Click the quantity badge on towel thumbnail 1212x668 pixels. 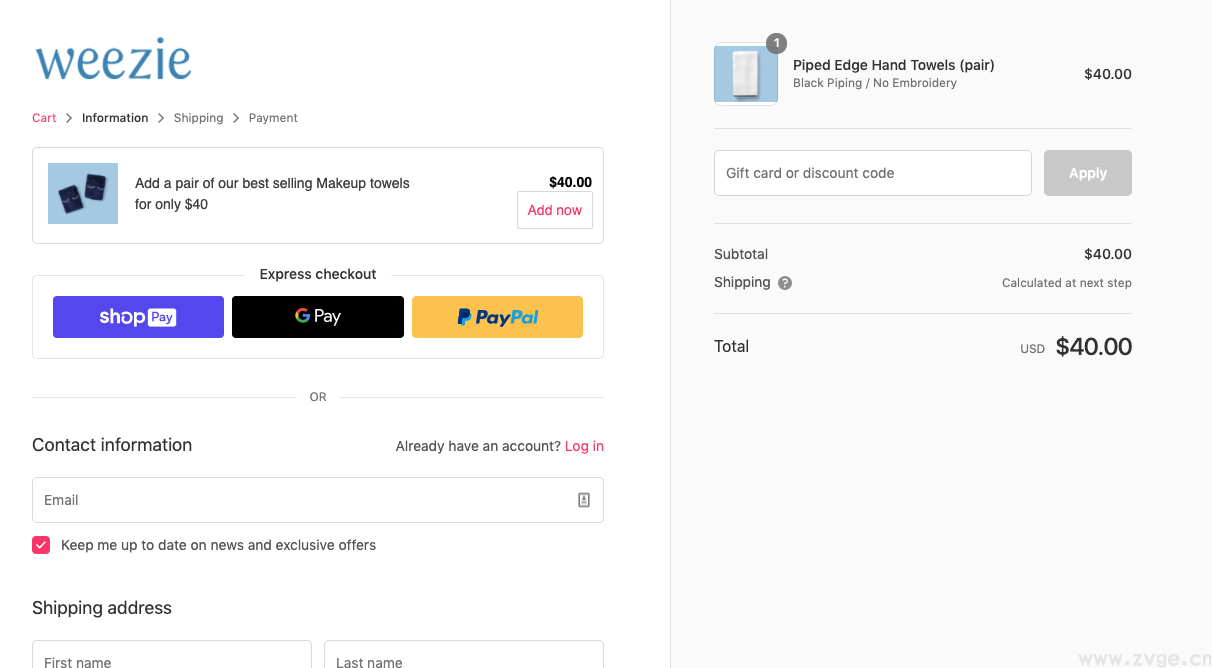coord(776,43)
